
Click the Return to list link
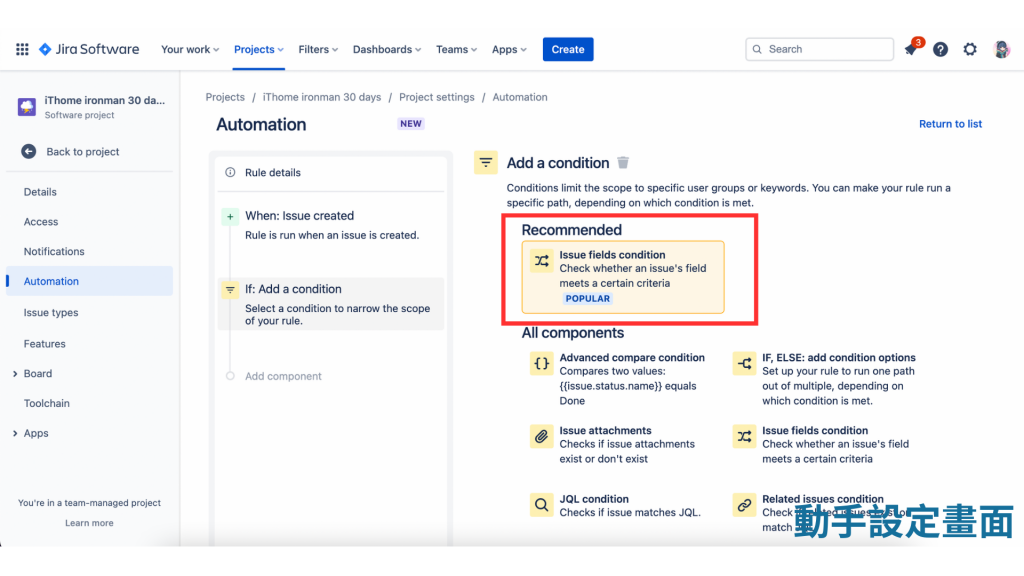pos(950,123)
